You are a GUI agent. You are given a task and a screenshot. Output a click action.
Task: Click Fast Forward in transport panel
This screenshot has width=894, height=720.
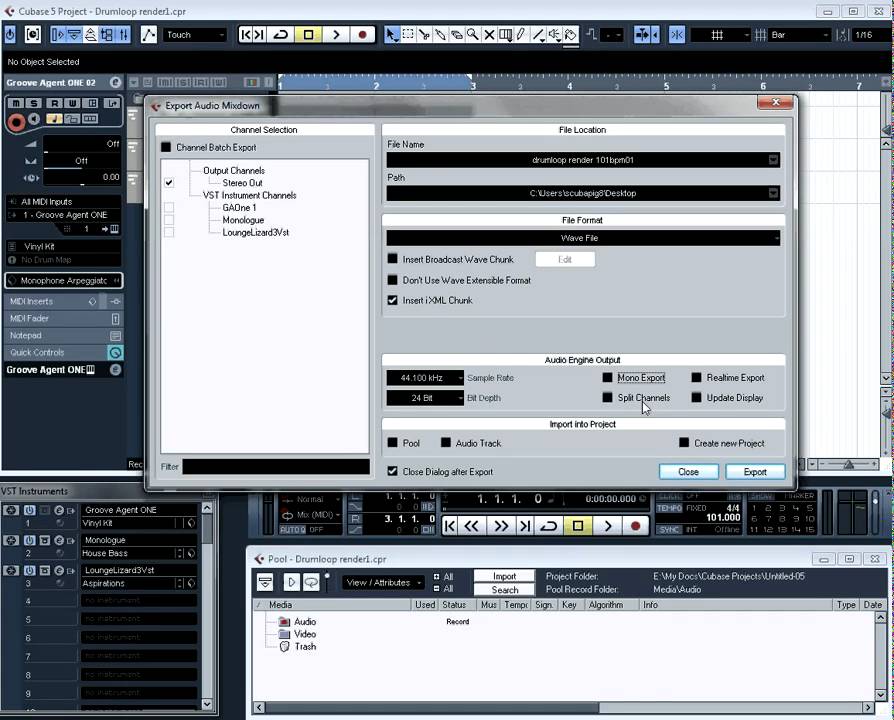501,526
